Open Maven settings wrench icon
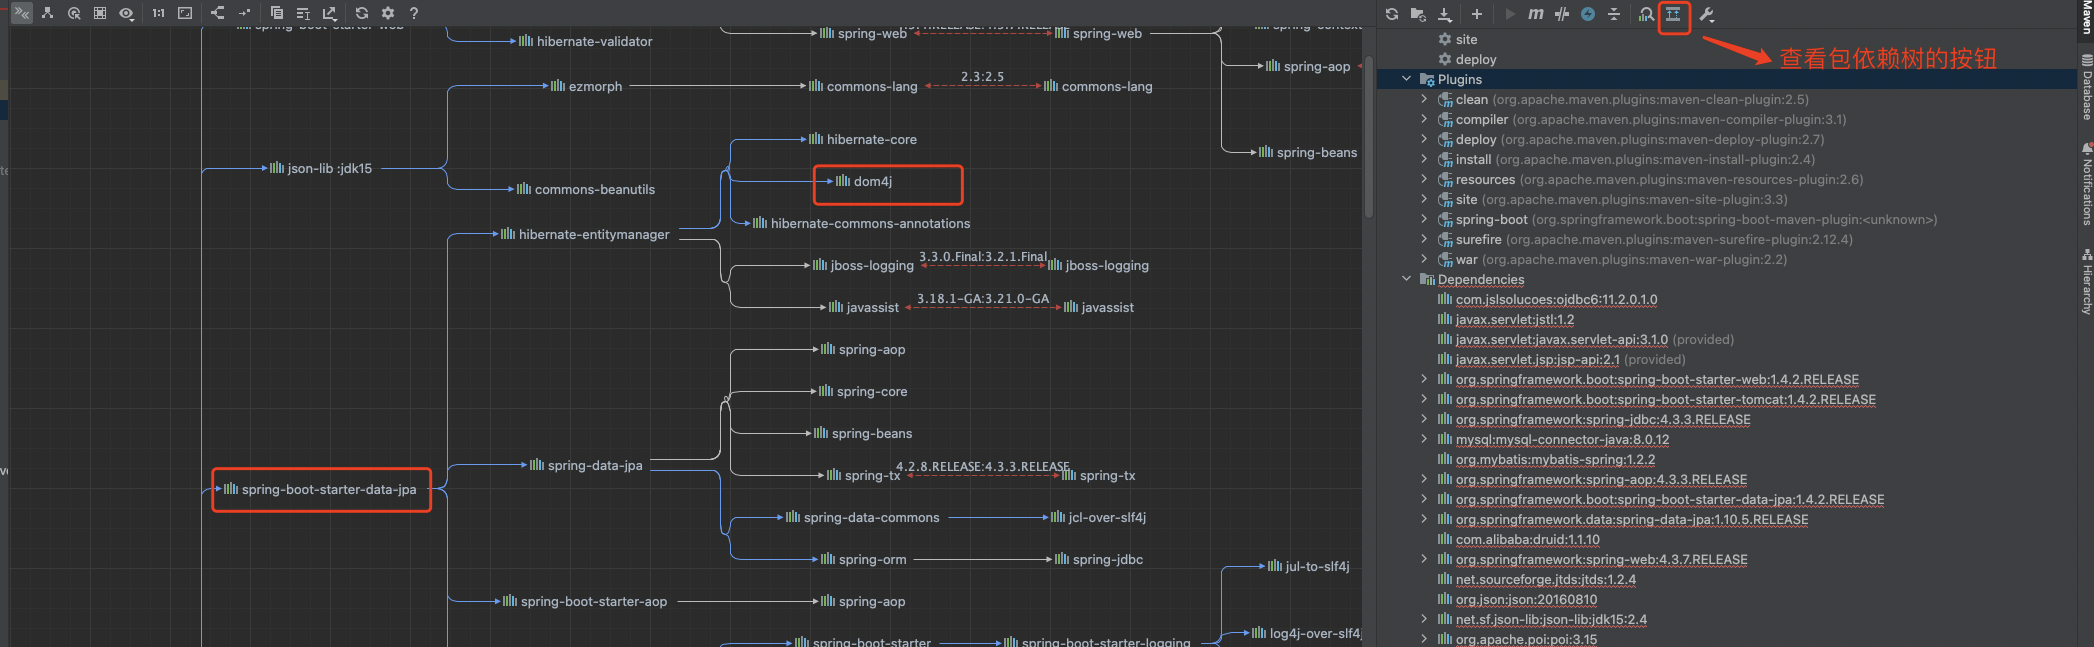The width and height of the screenshot is (2094, 647). point(1707,14)
